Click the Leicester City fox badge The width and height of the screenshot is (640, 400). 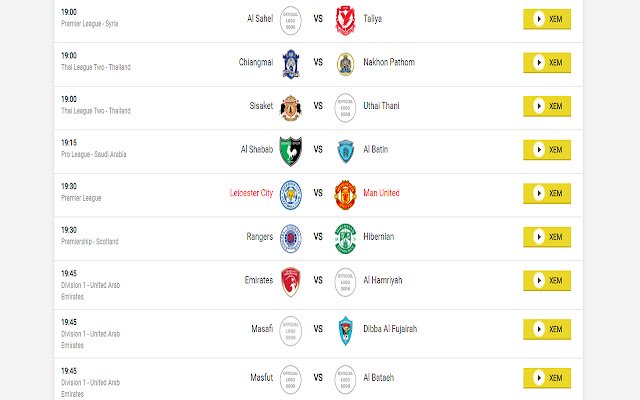coord(291,195)
